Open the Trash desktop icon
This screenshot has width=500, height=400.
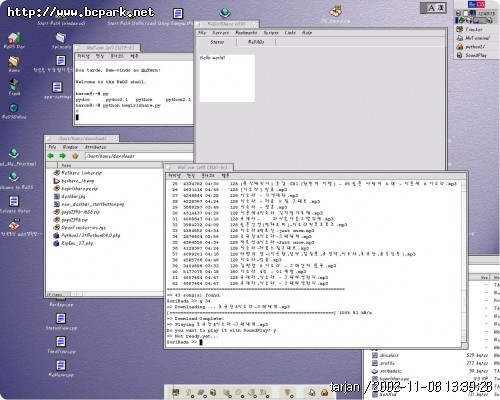point(14,87)
